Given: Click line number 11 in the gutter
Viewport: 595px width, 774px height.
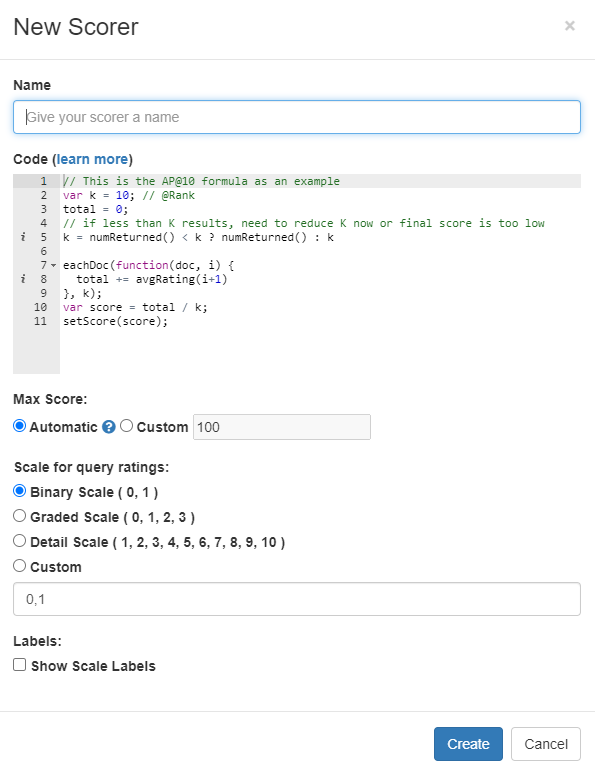Looking at the screenshot, I should coord(40,321).
